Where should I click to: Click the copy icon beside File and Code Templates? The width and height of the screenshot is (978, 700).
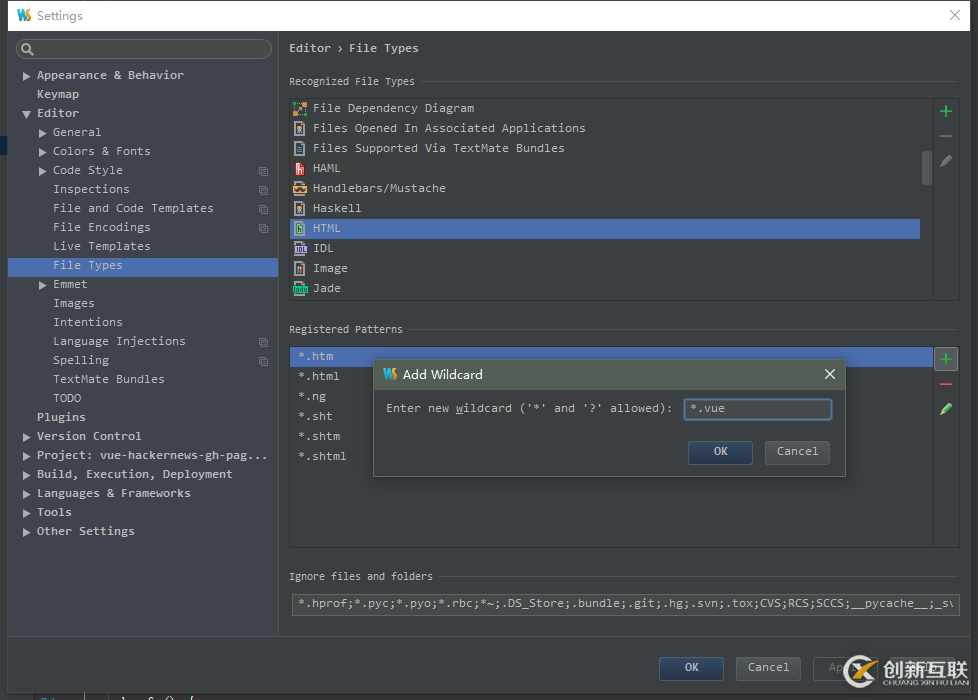coord(263,209)
